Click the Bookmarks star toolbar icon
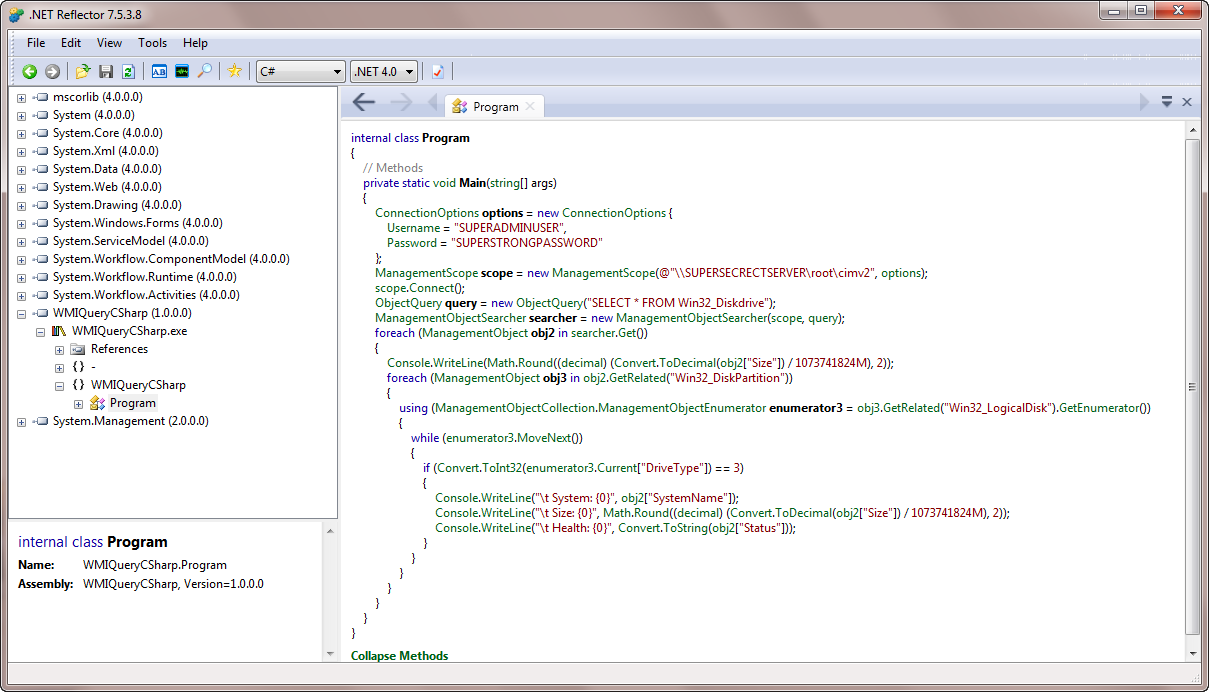The height and width of the screenshot is (692, 1209). 235,71
